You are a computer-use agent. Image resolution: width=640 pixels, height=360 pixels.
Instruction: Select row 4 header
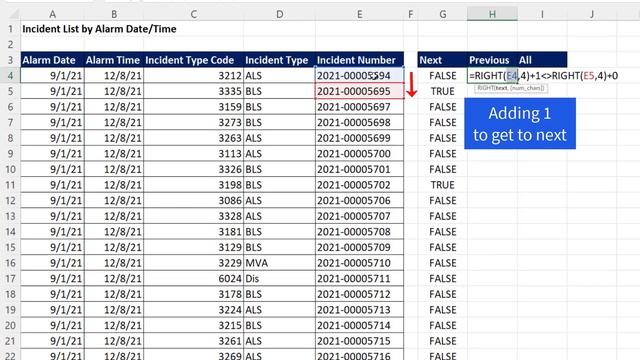tap(10, 76)
